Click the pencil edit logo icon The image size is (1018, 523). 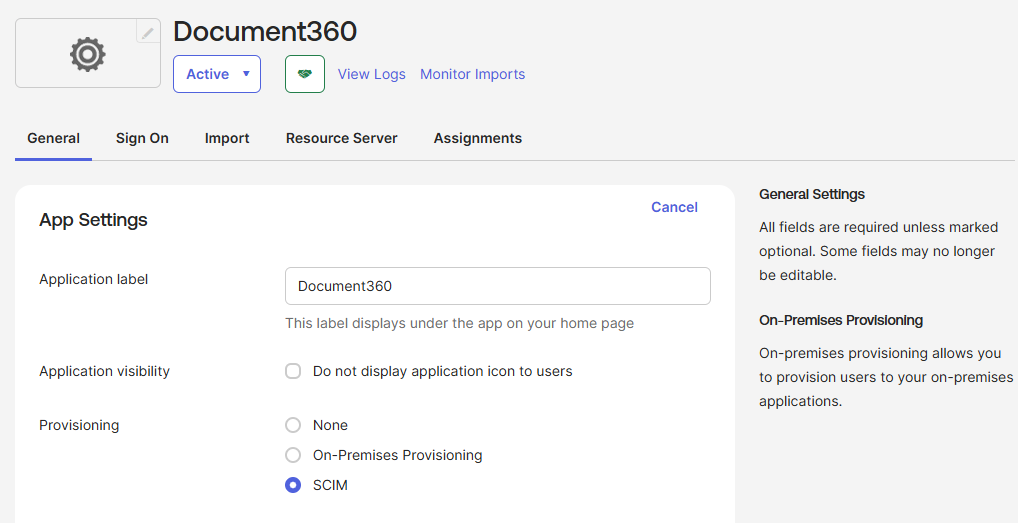pos(148,31)
